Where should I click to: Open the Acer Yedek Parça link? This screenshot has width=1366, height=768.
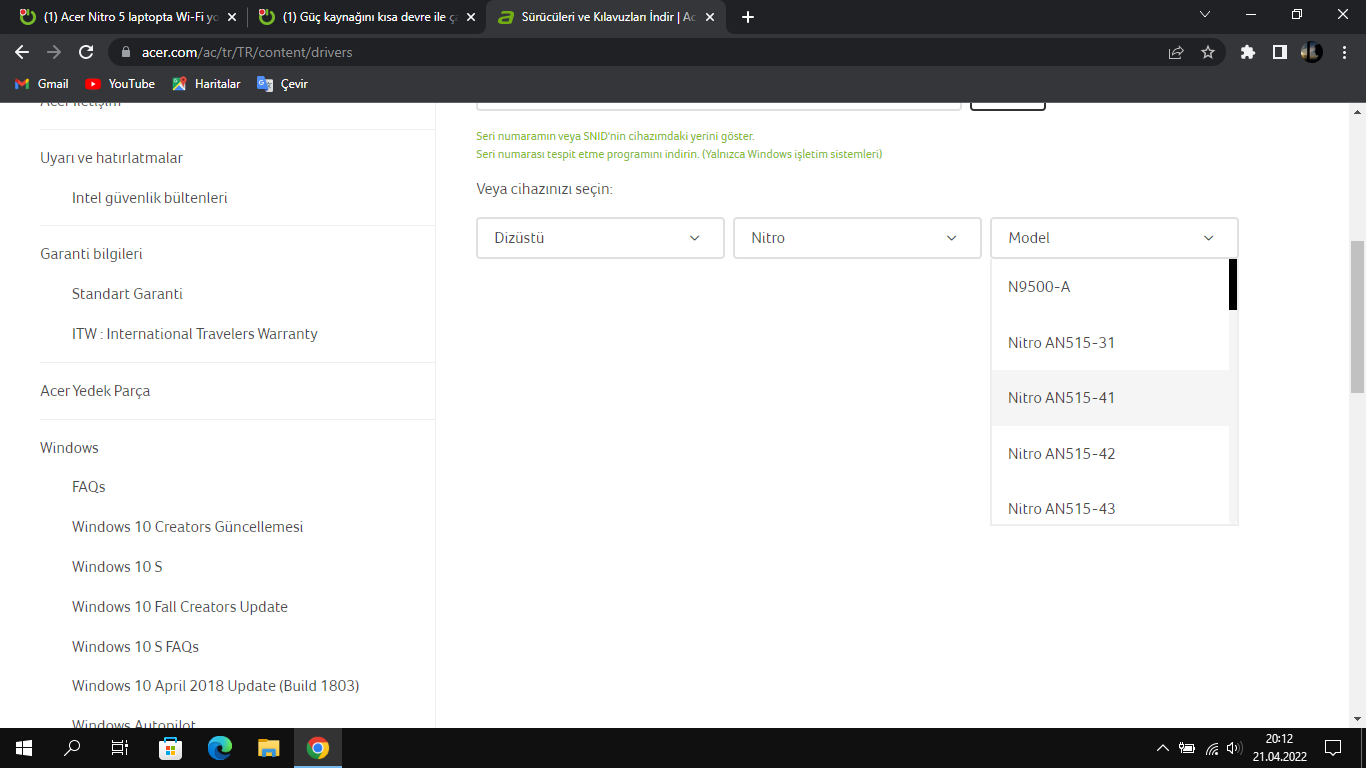click(x=95, y=391)
